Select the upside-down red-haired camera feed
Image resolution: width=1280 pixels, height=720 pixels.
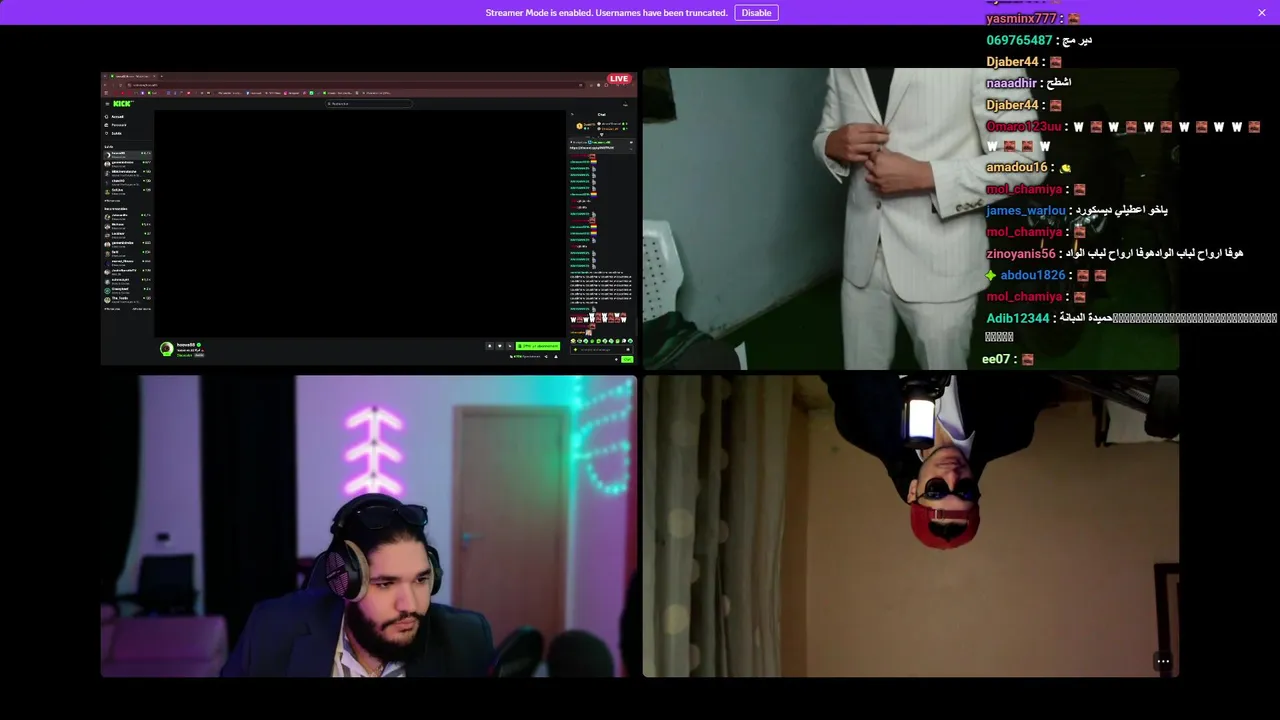(x=911, y=526)
